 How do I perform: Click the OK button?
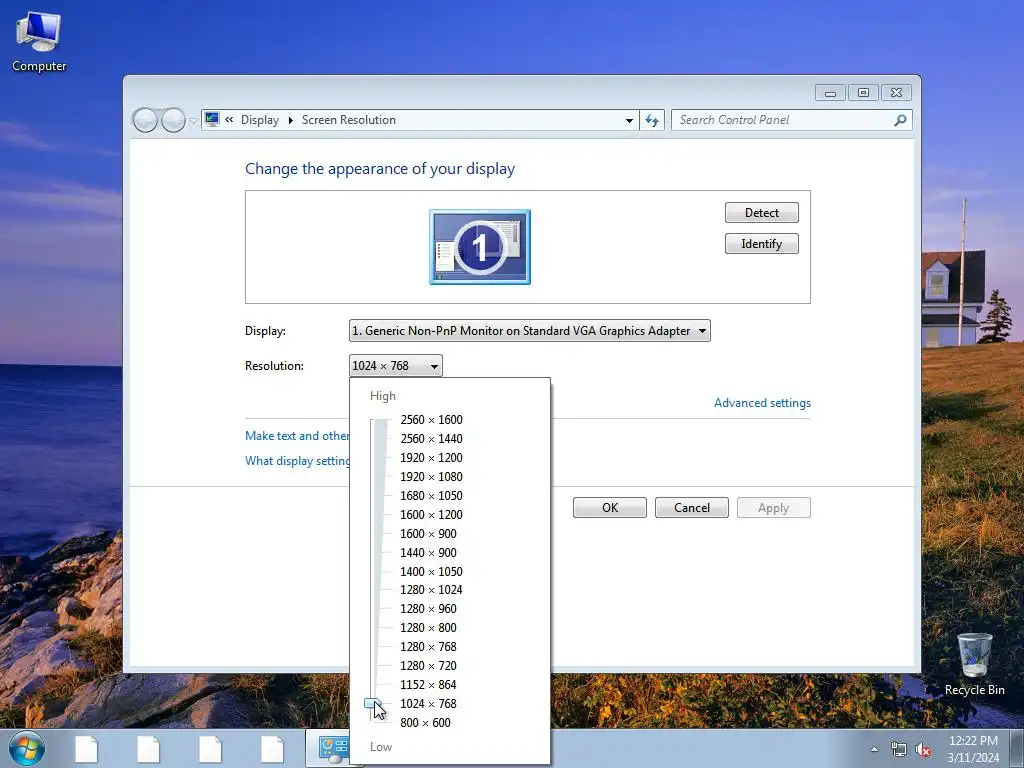click(610, 507)
